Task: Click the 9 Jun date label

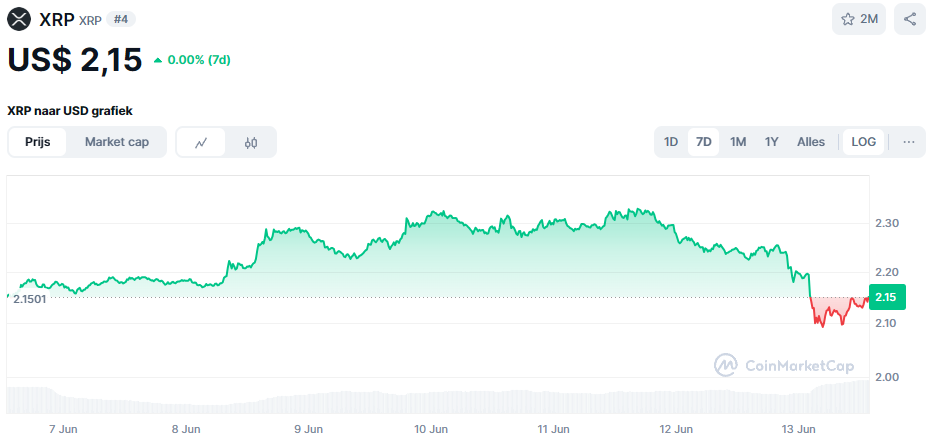Action: [308, 429]
